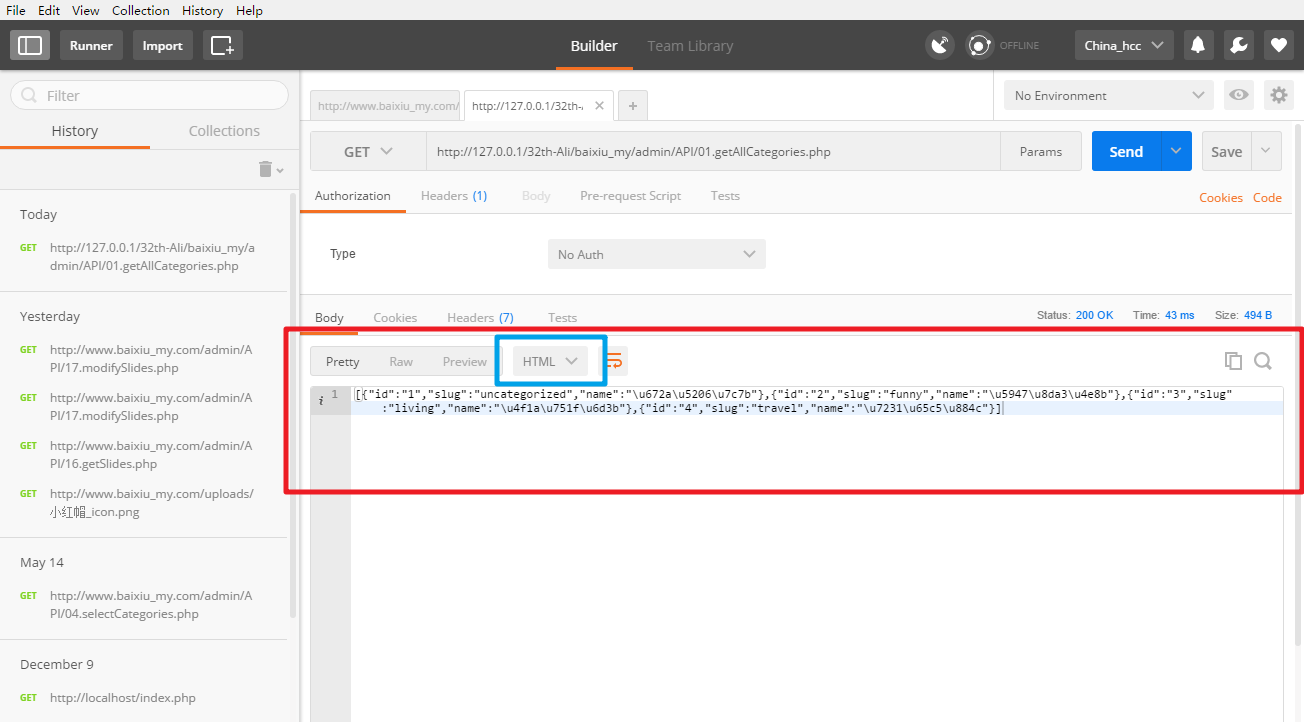Click the Import icon
1304x722 pixels.
tap(162, 44)
